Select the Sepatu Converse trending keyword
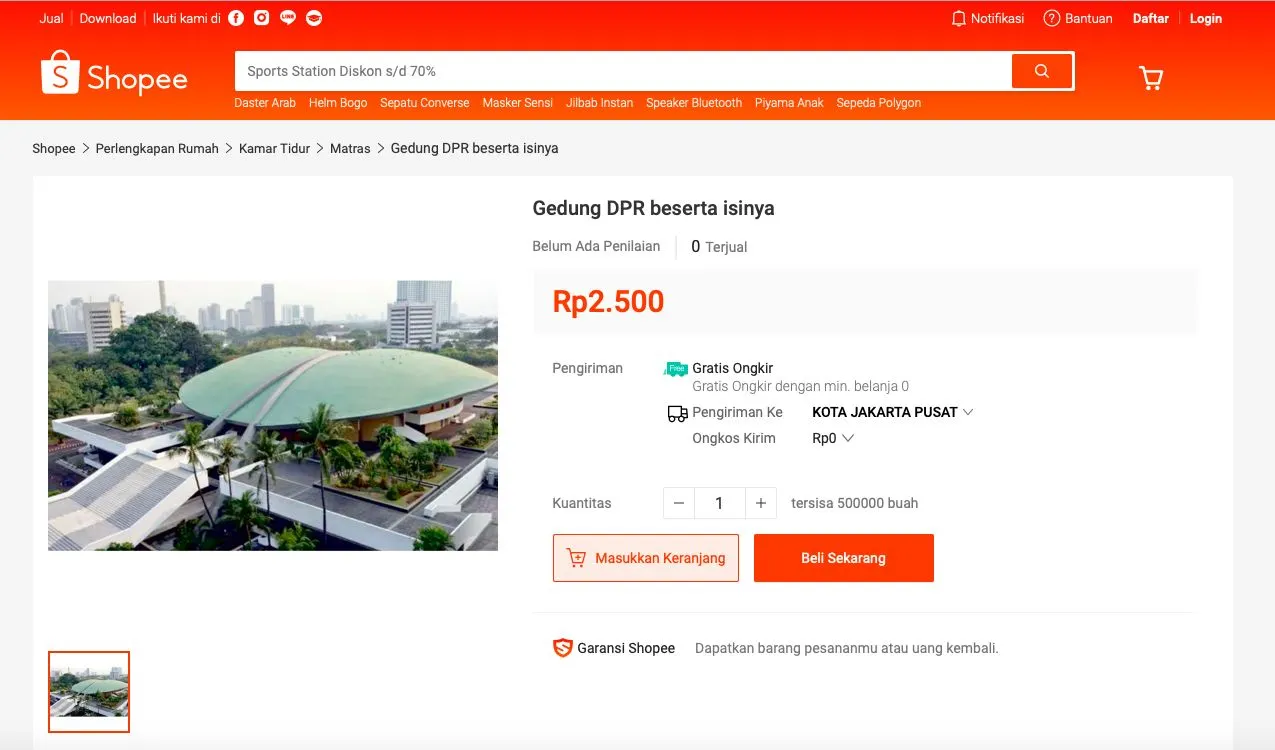 coord(424,102)
